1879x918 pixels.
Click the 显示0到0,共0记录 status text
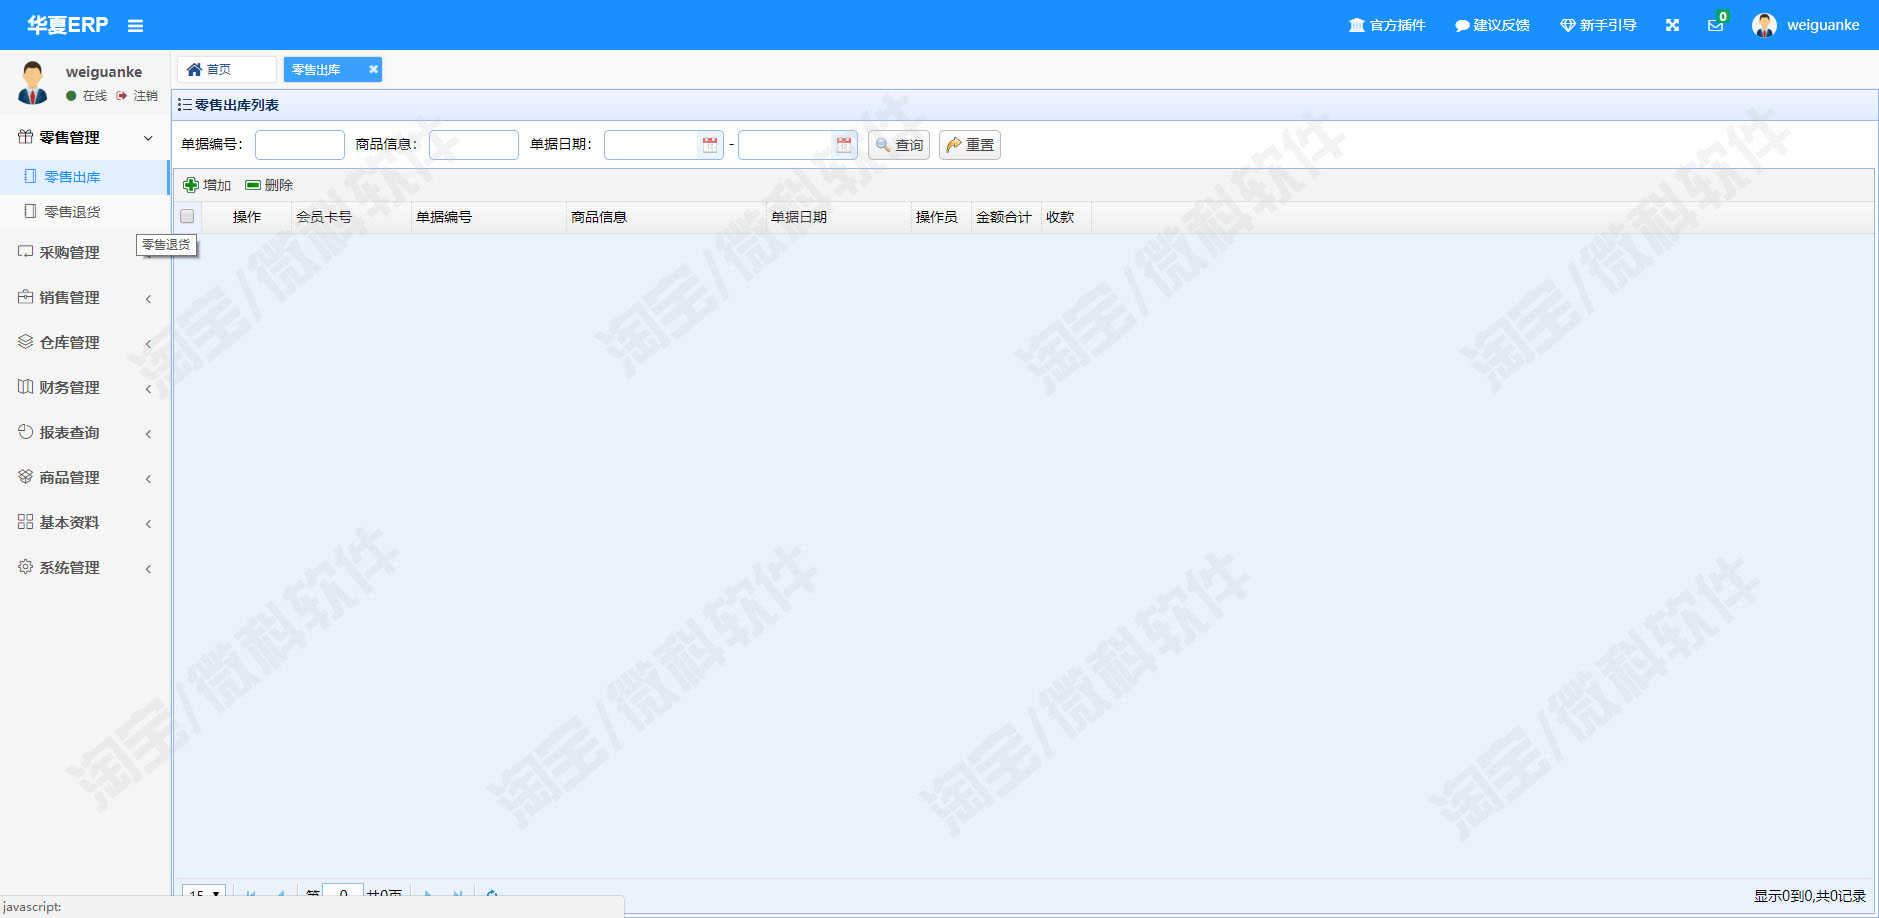(x=1810, y=896)
